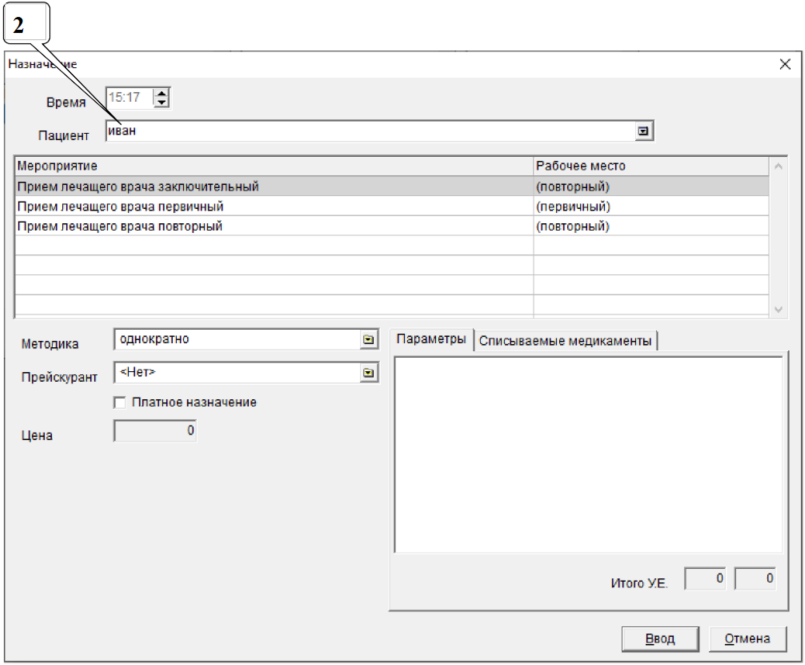Click the Цена value field
805x665 pixels.
tap(155, 431)
